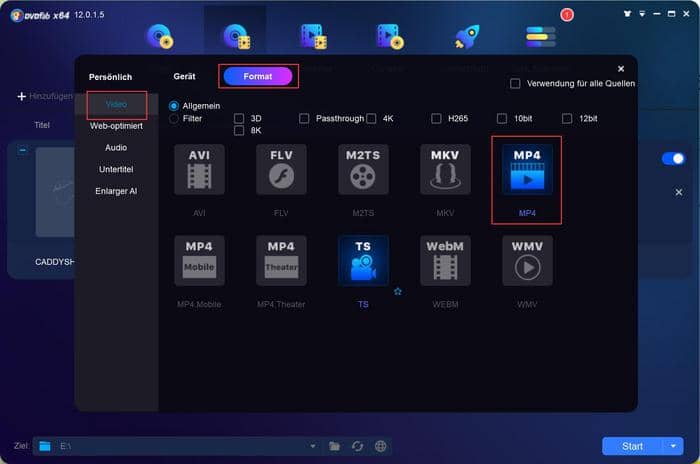Switch to the Format tab

[x=258, y=76]
